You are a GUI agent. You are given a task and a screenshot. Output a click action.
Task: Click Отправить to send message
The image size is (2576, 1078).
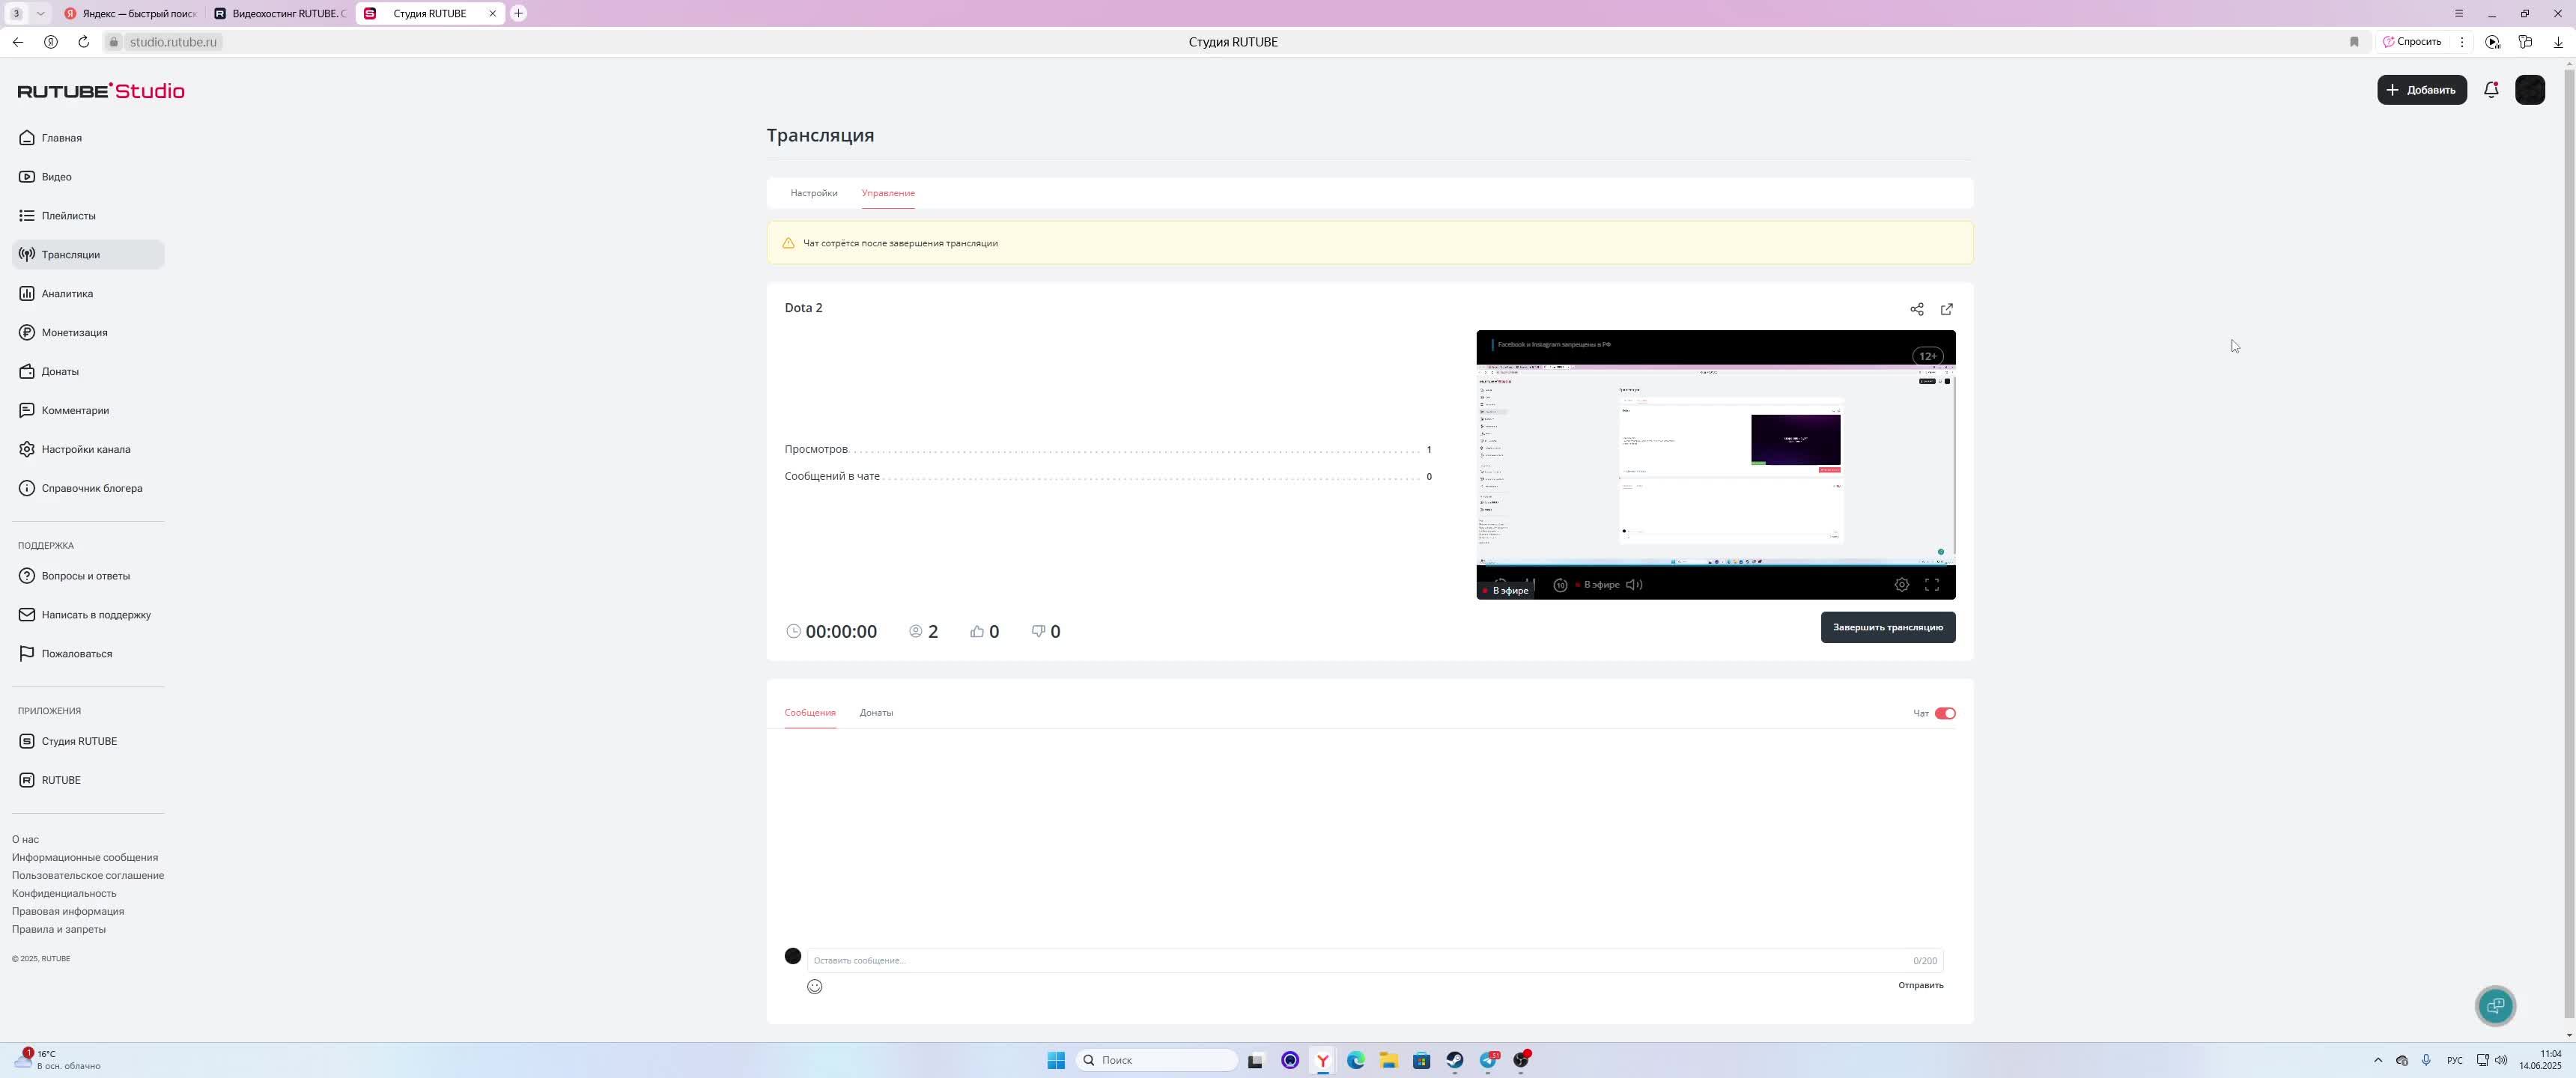1921,986
